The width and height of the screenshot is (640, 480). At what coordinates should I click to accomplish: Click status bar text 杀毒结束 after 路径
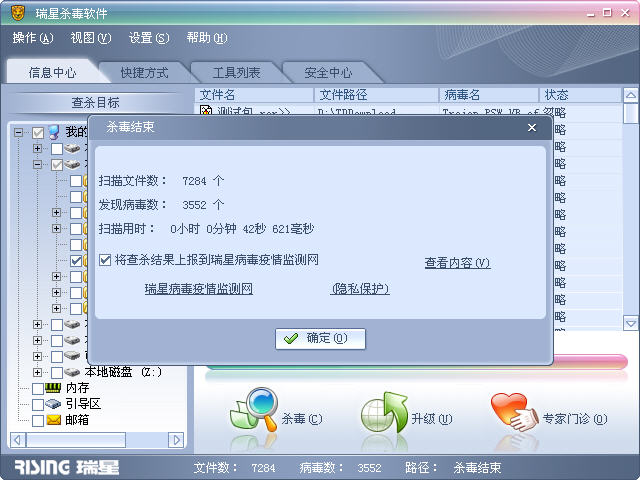(x=477, y=468)
